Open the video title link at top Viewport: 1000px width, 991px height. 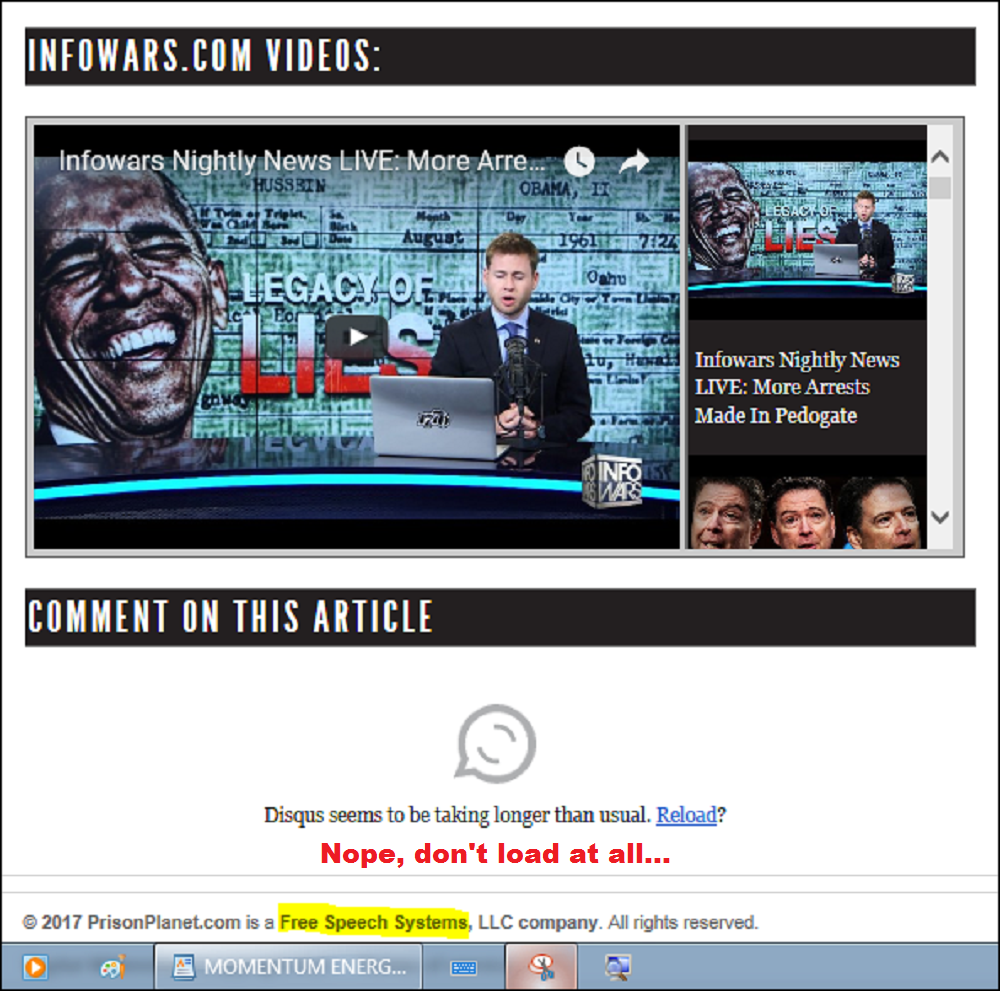tap(302, 161)
